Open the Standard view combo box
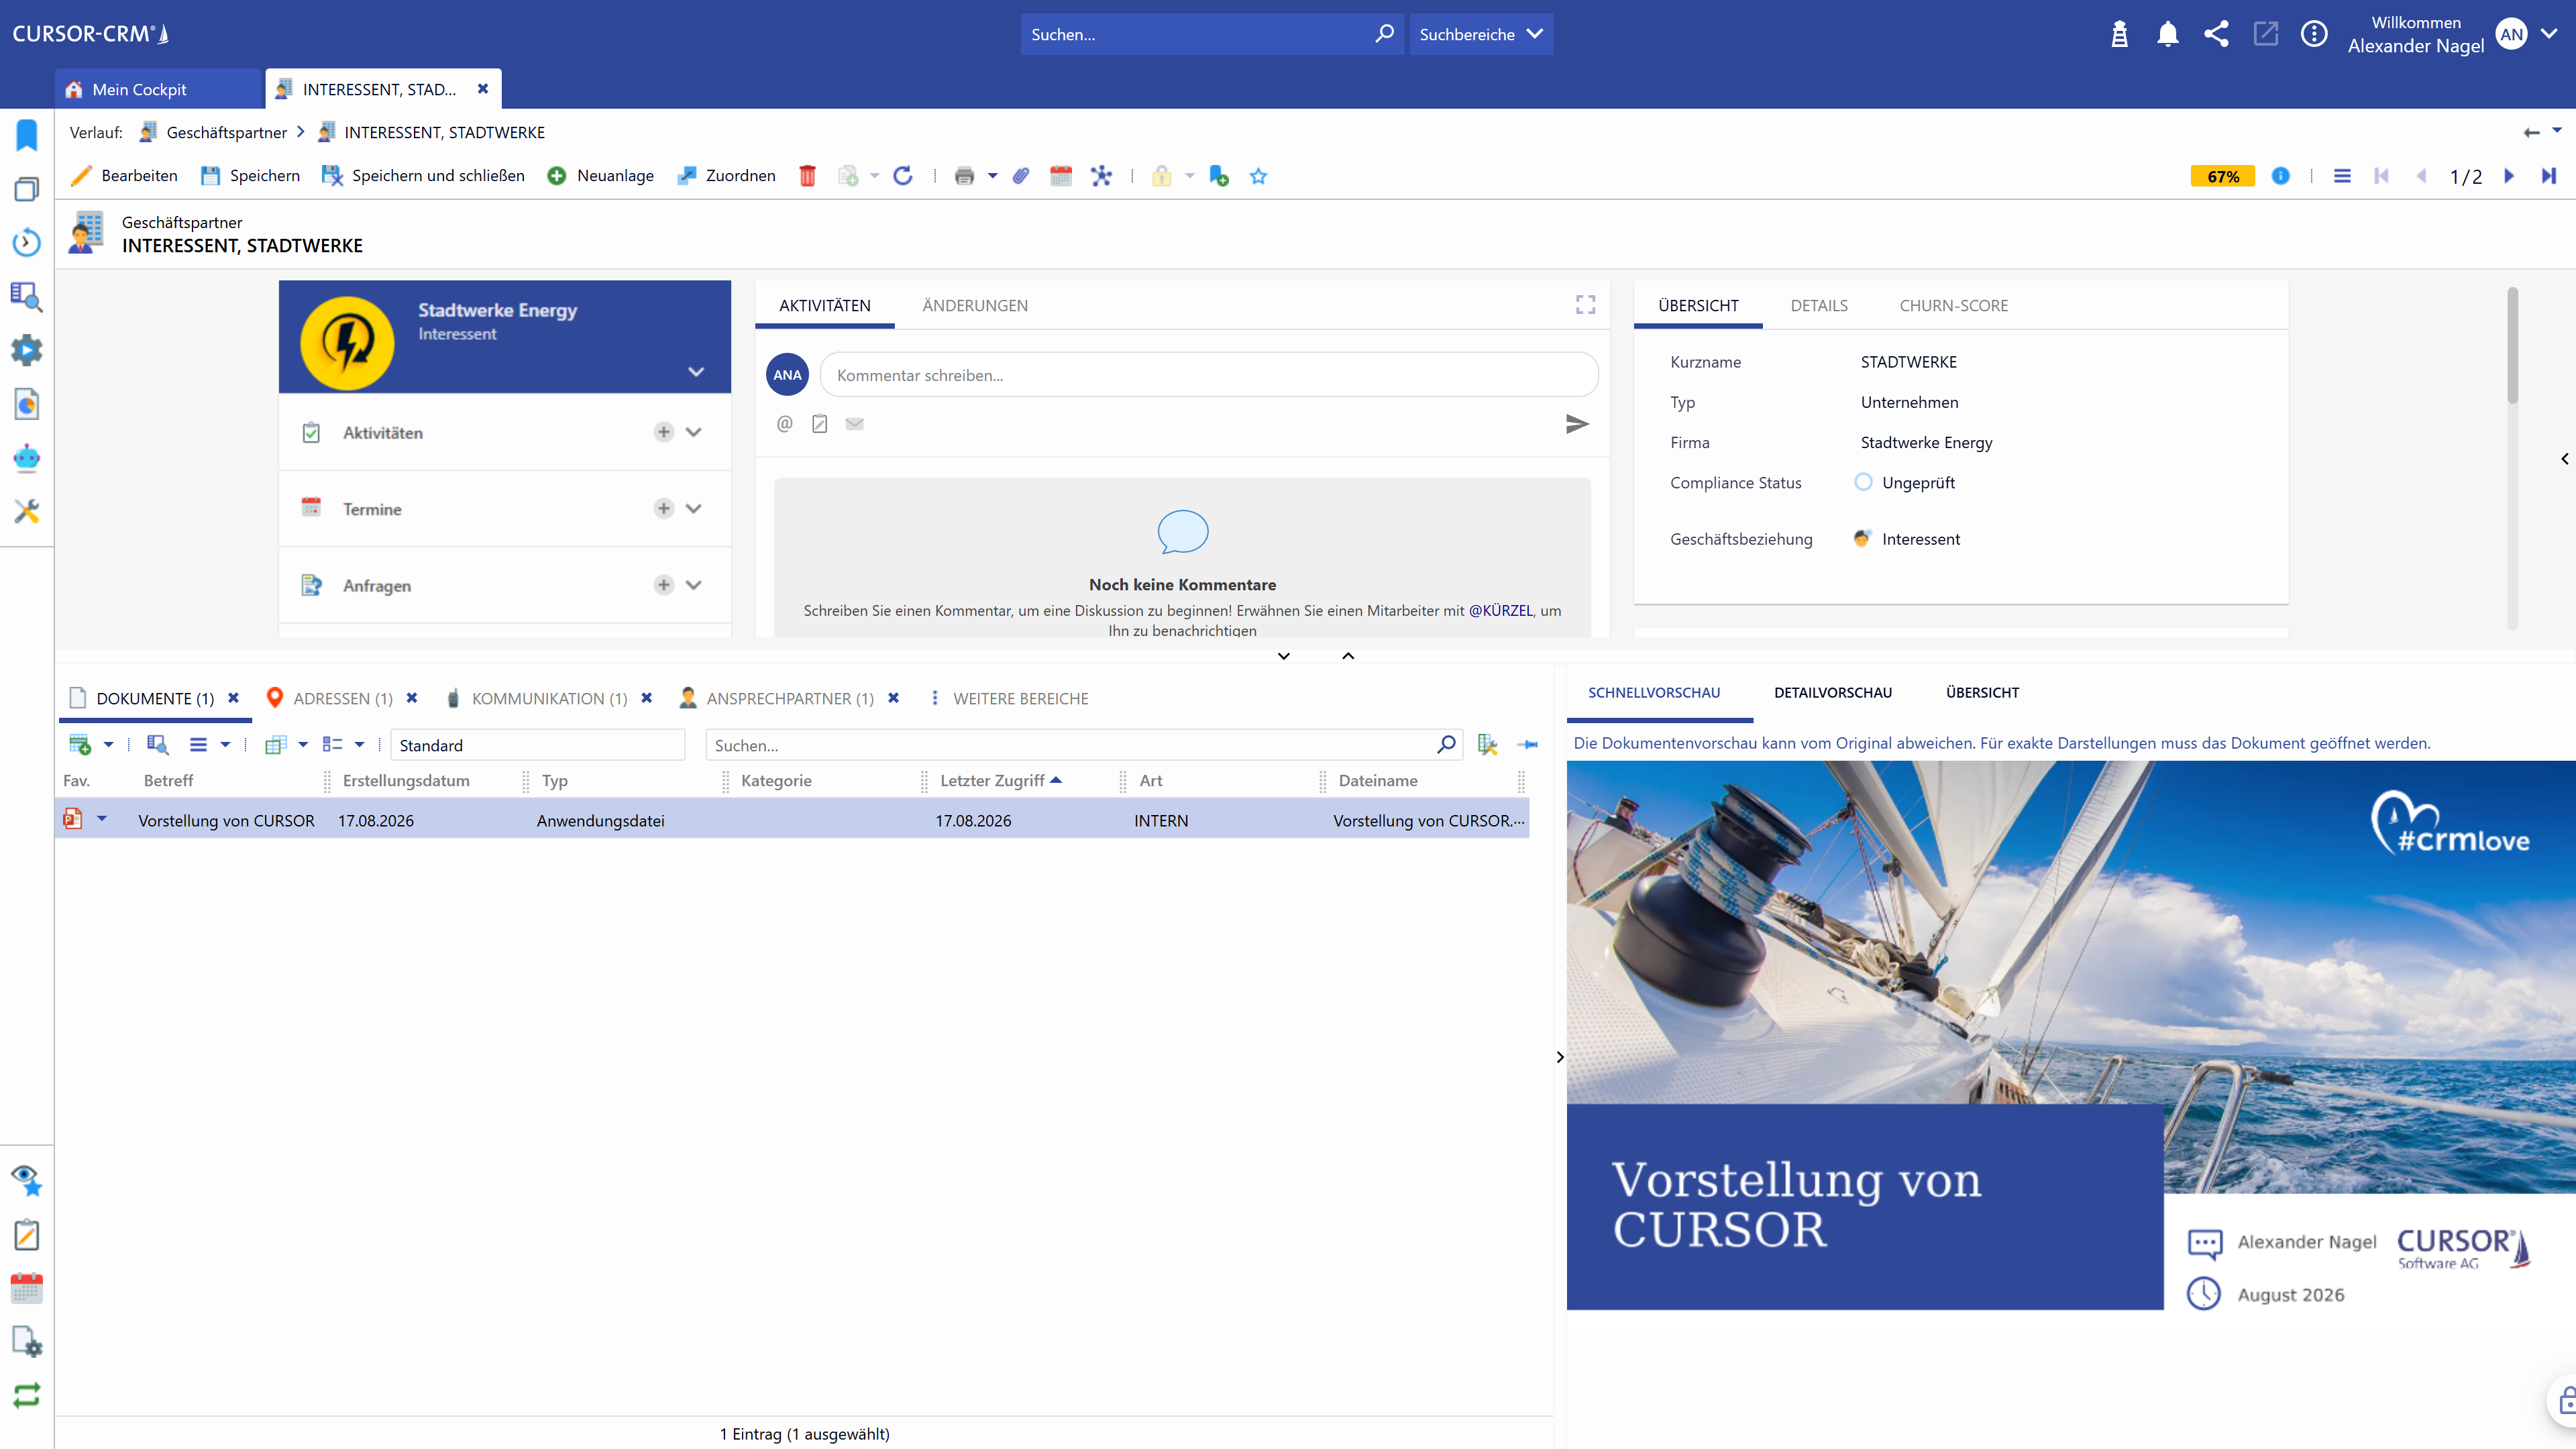Image resolution: width=2576 pixels, height=1449 pixels. [538, 745]
